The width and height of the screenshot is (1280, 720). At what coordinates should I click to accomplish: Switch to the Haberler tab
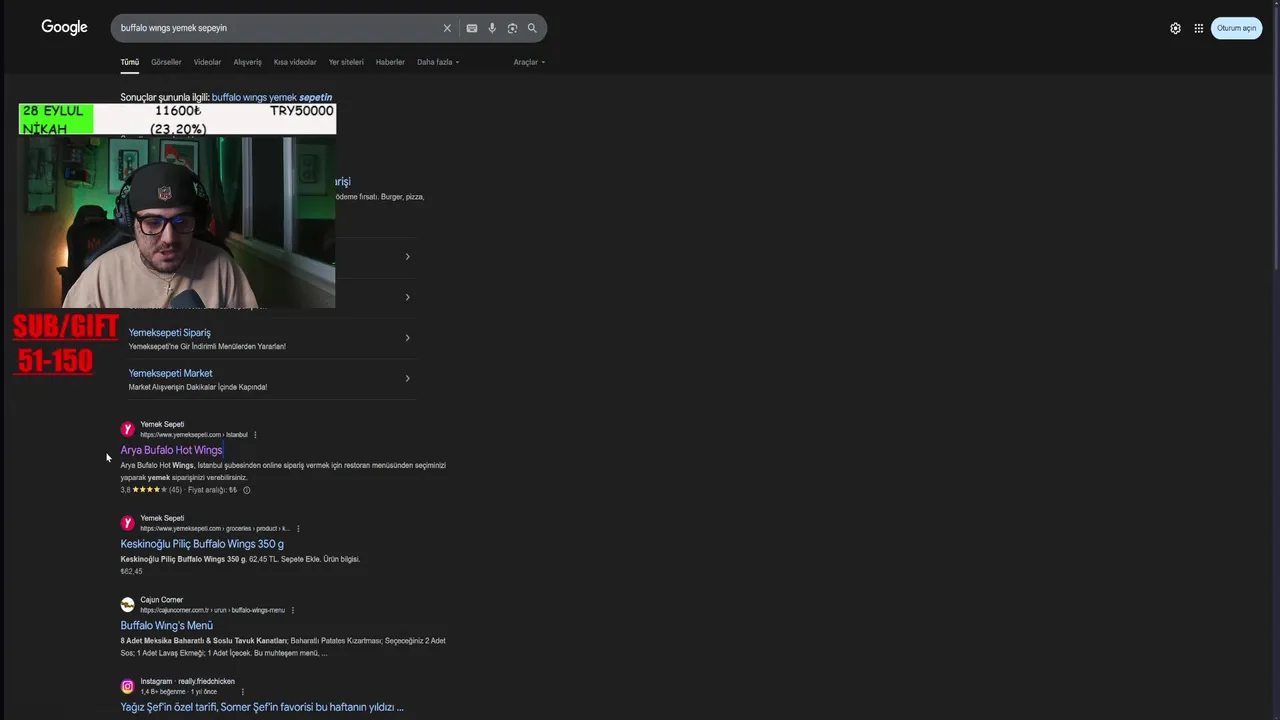tap(390, 62)
